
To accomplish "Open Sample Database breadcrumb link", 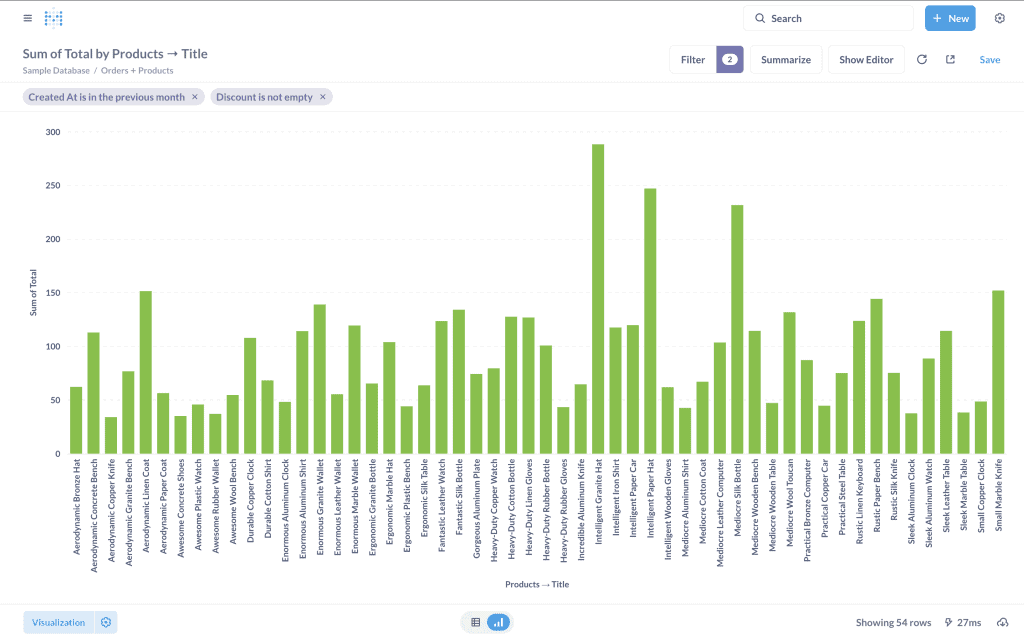I will [x=56, y=71].
